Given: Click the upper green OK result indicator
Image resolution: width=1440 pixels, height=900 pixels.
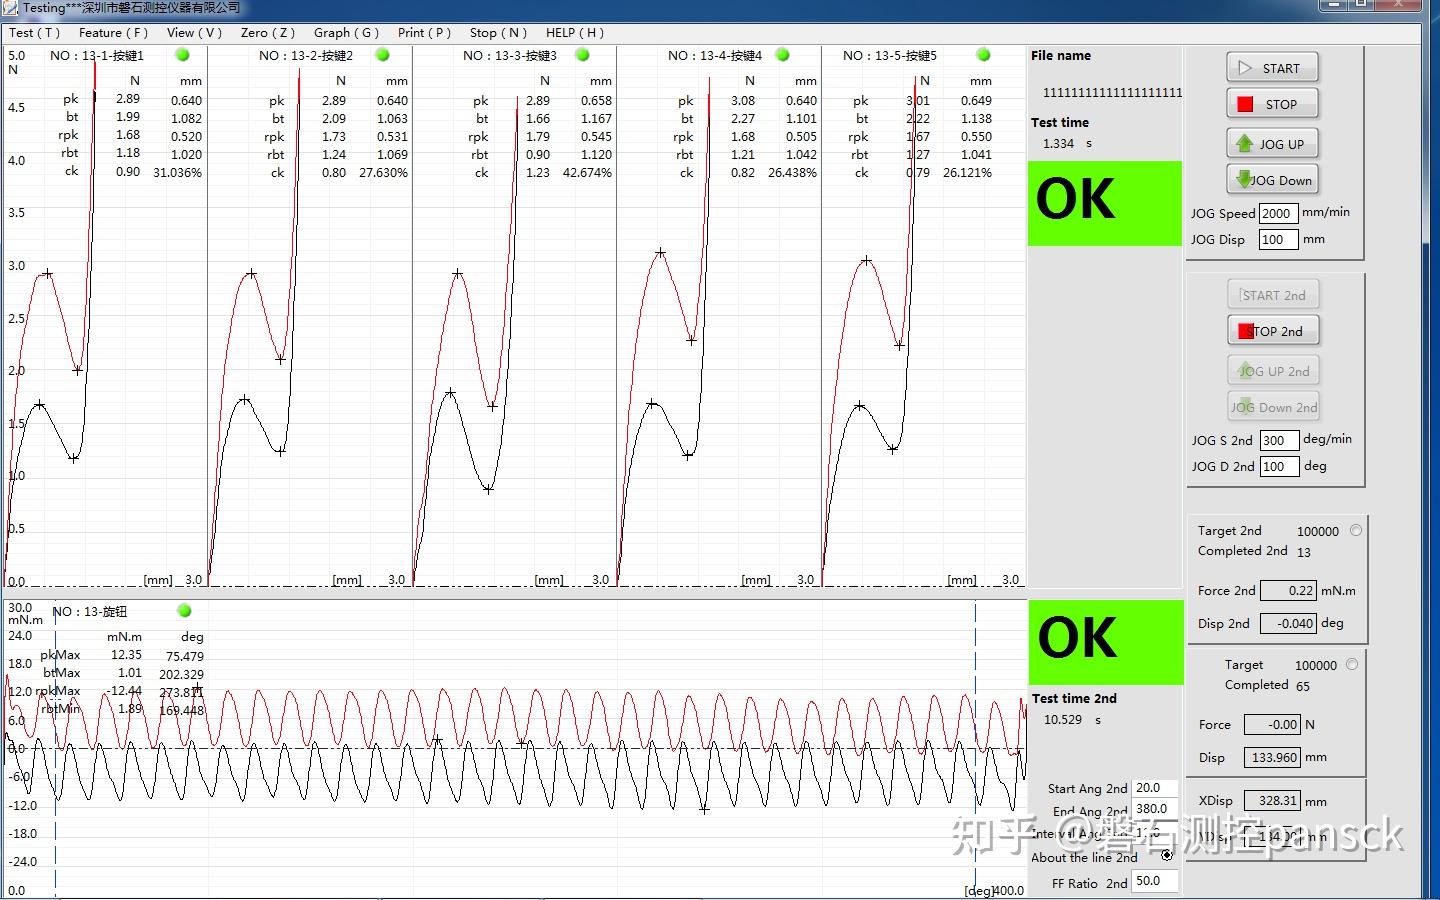Looking at the screenshot, I should tap(1105, 203).
